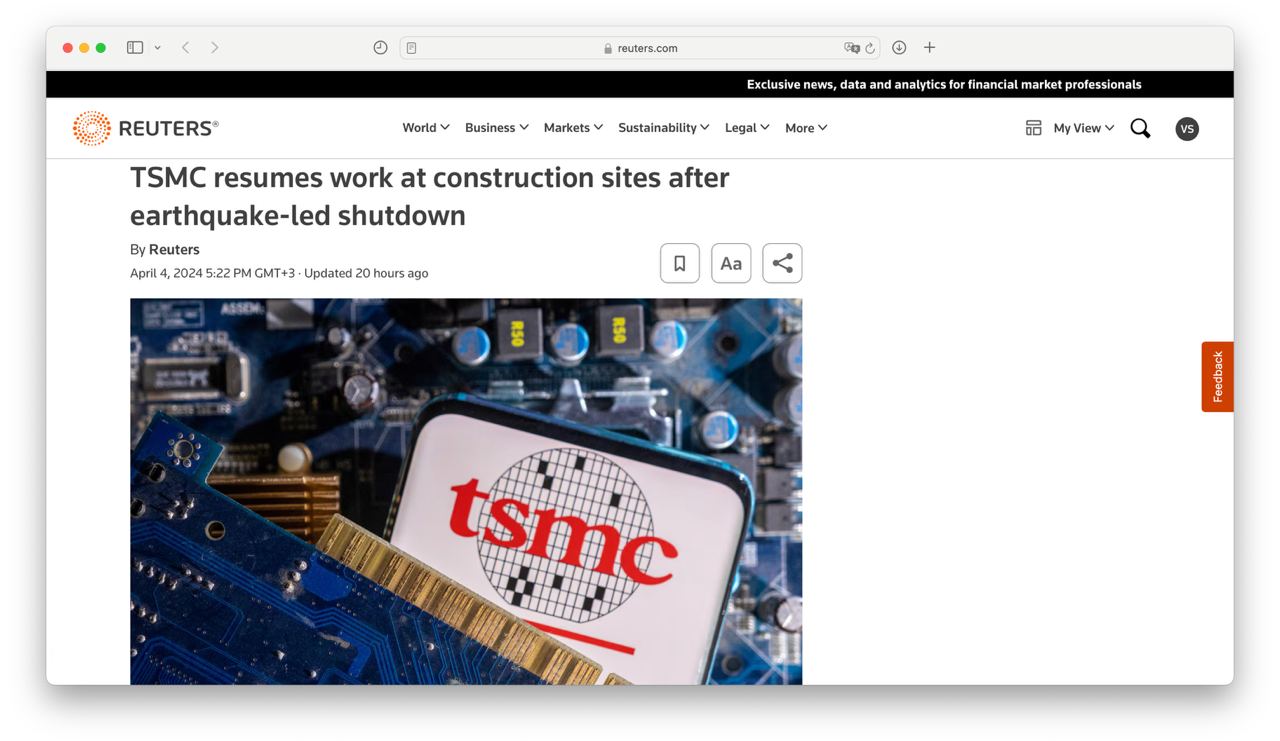Click the Reuters author byline link
Viewport: 1280px width, 741px height.
(x=174, y=249)
